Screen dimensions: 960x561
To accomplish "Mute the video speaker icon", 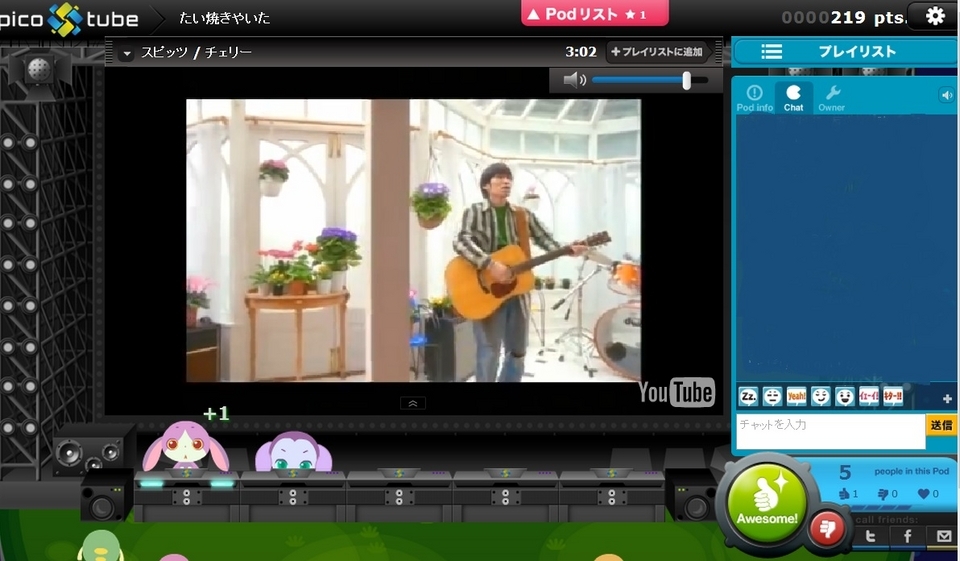I will pyautogui.click(x=574, y=80).
